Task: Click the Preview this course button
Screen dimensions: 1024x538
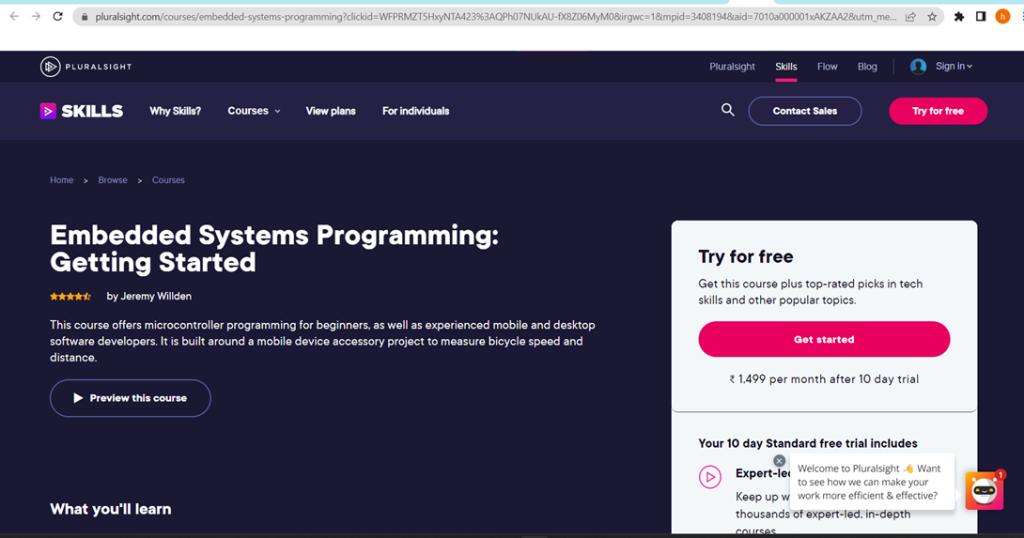Action: (x=131, y=398)
